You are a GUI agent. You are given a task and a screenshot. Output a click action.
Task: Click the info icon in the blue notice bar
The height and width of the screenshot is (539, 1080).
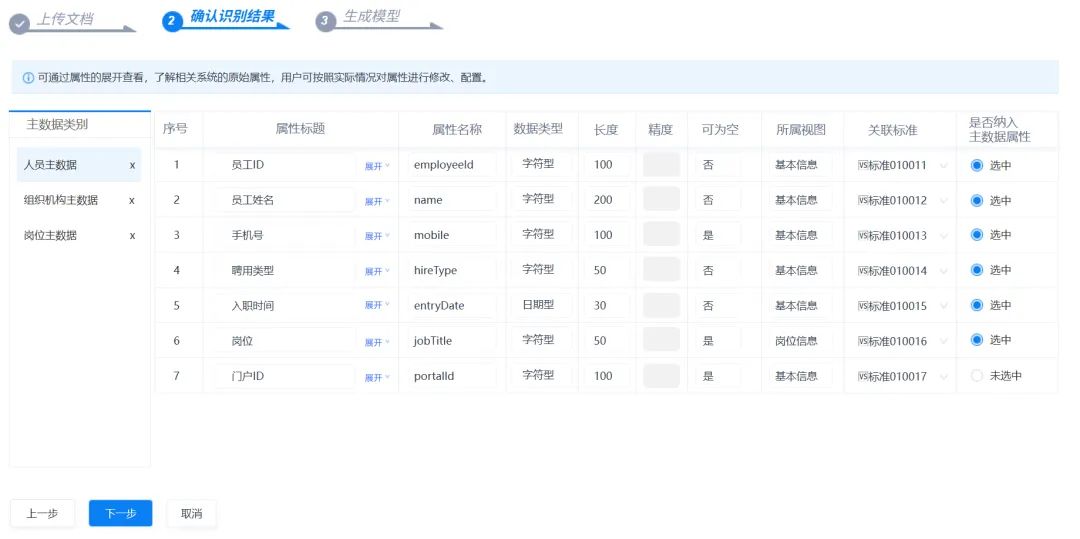click(28, 78)
